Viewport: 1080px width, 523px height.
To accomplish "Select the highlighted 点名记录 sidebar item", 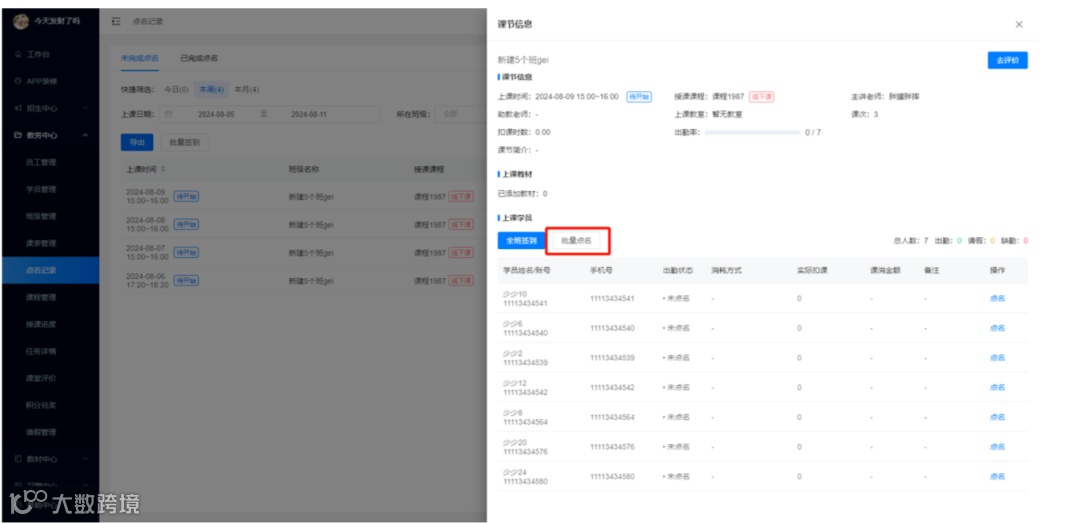I will tap(50, 270).
